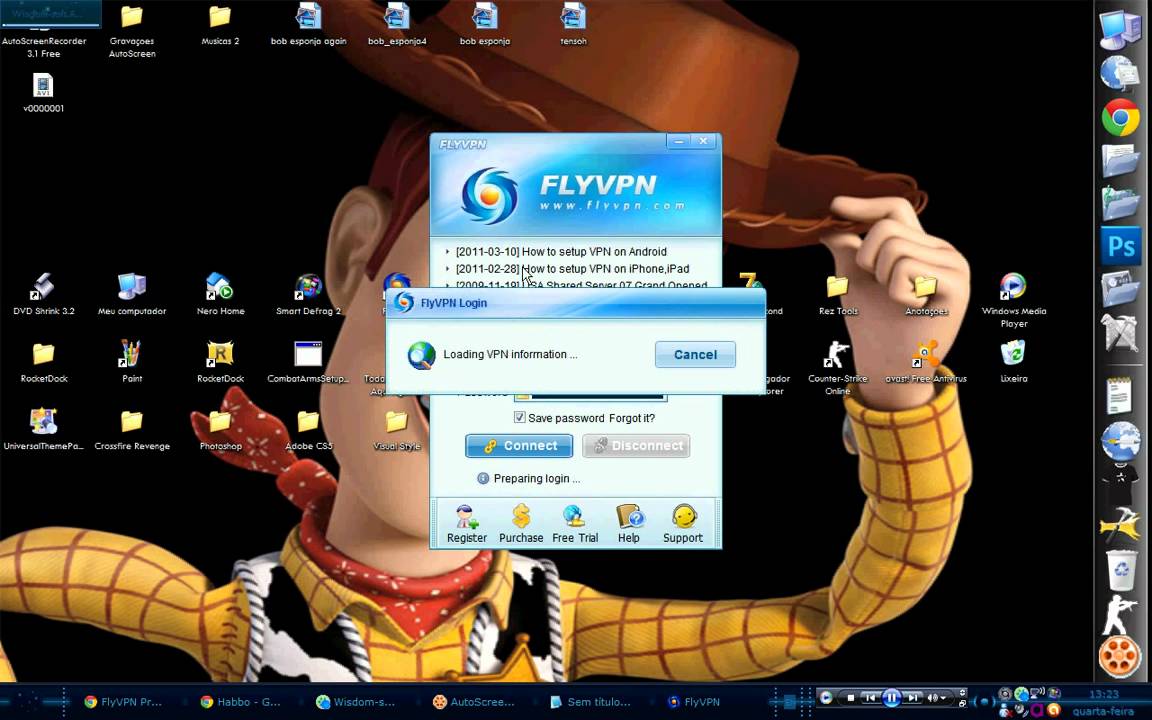
Task: Select the Anotações folder on desktop
Action: [x=926, y=294]
